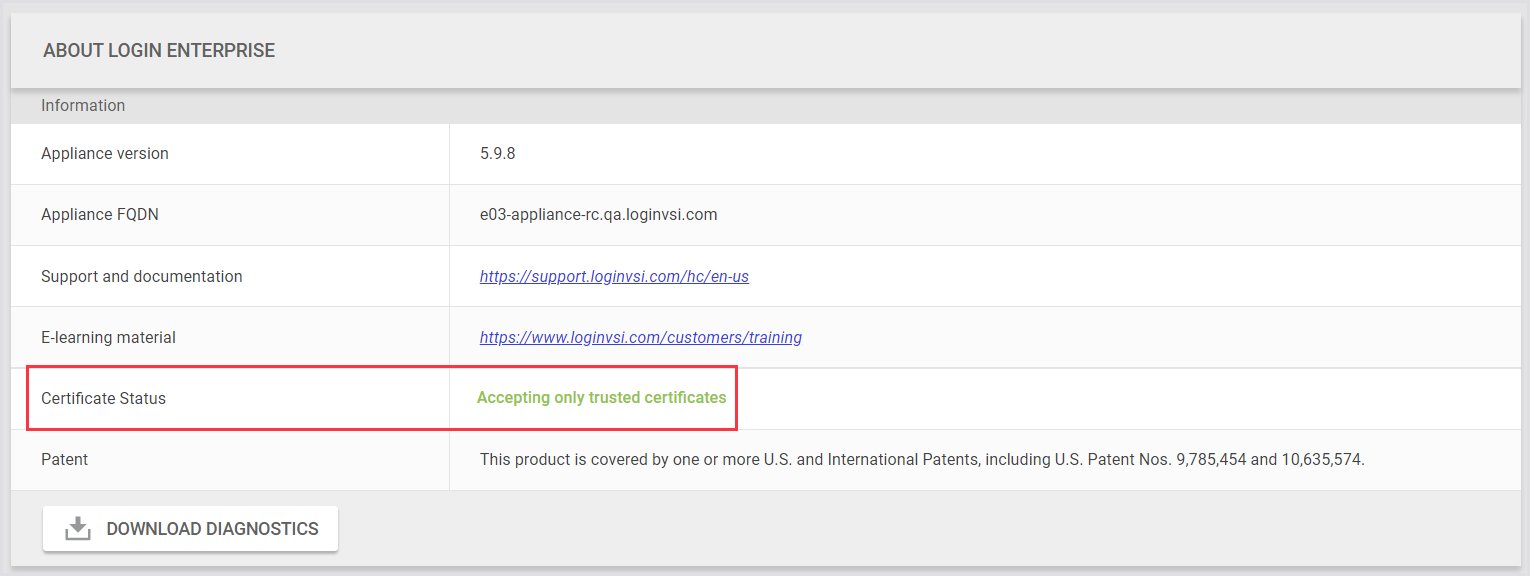
Task: Click the Appliance version label
Action: coord(105,153)
